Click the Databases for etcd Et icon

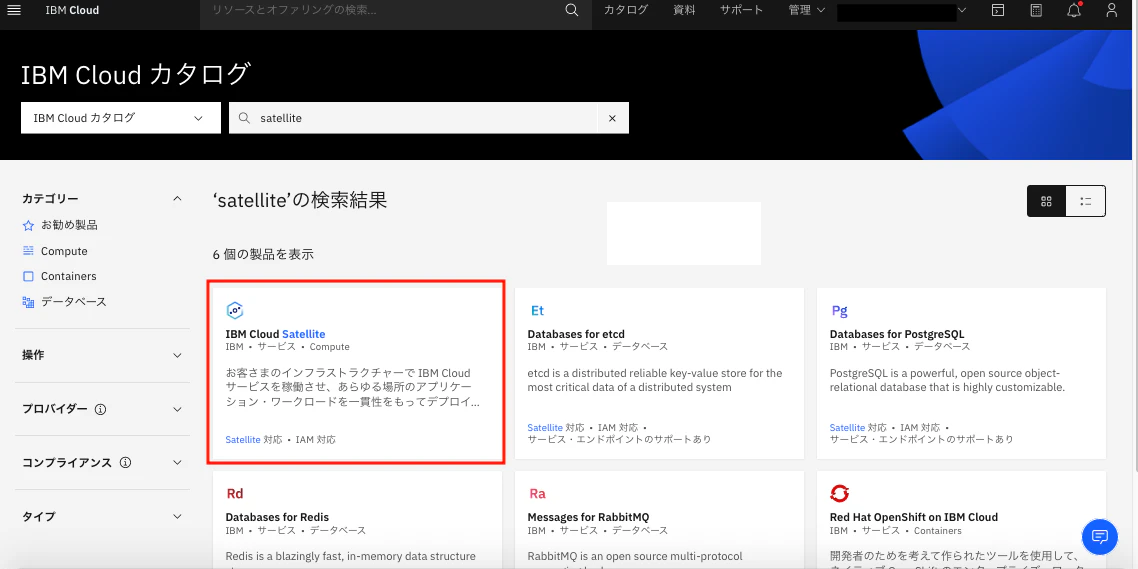pyautogui.click(x=537, y=311)
